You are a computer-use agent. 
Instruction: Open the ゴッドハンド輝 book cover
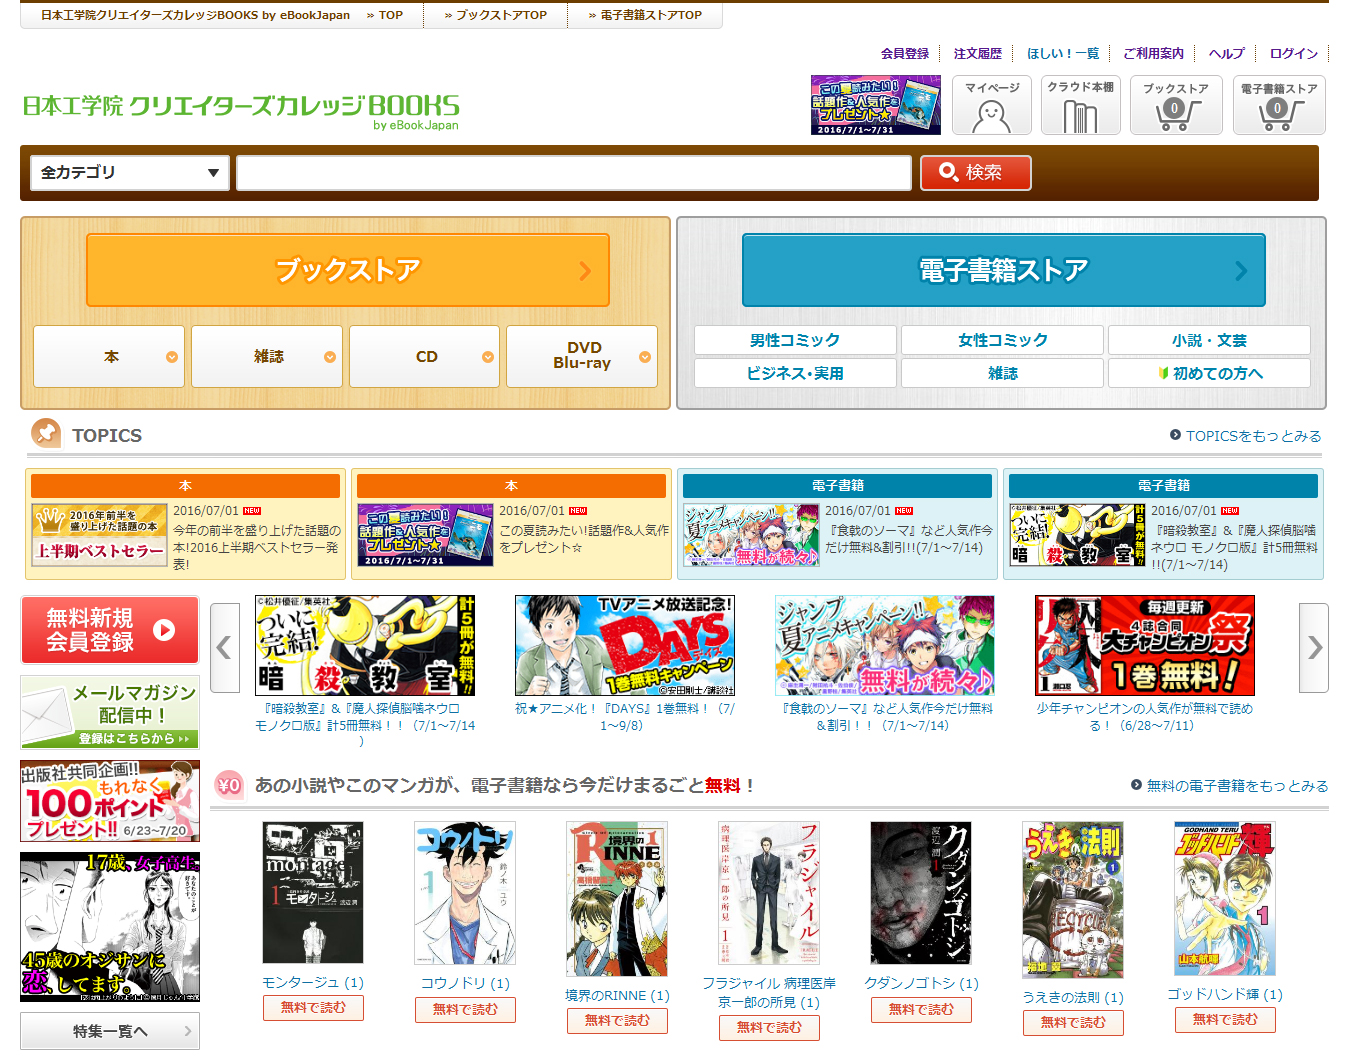pyautogui.click(x=1225, y=899)
